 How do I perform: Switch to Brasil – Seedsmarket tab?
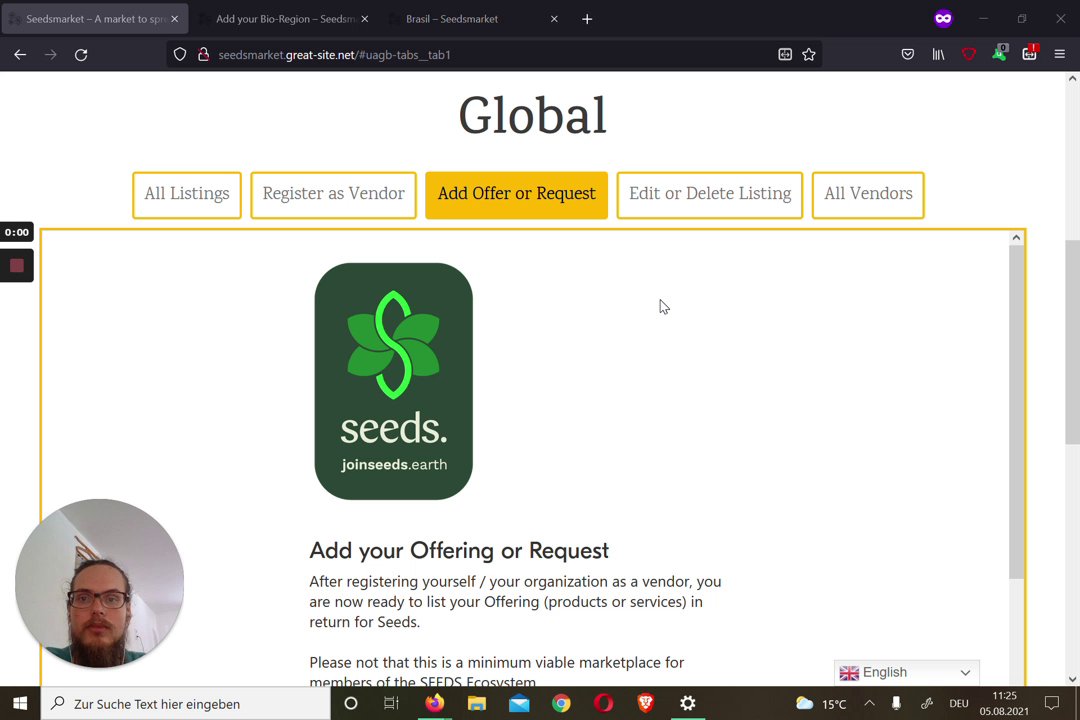474,19
